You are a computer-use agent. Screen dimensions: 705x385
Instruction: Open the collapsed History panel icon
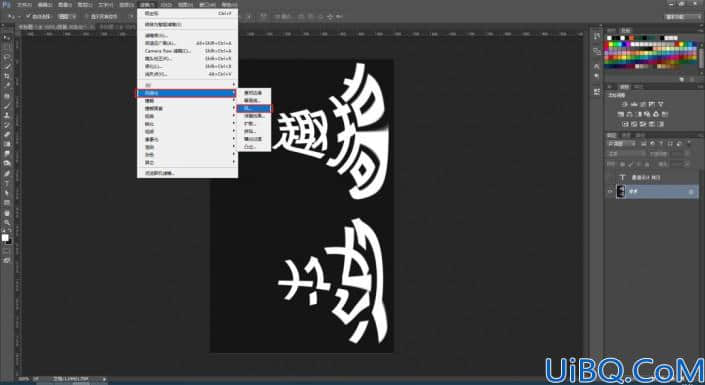[x=597, y=36]
